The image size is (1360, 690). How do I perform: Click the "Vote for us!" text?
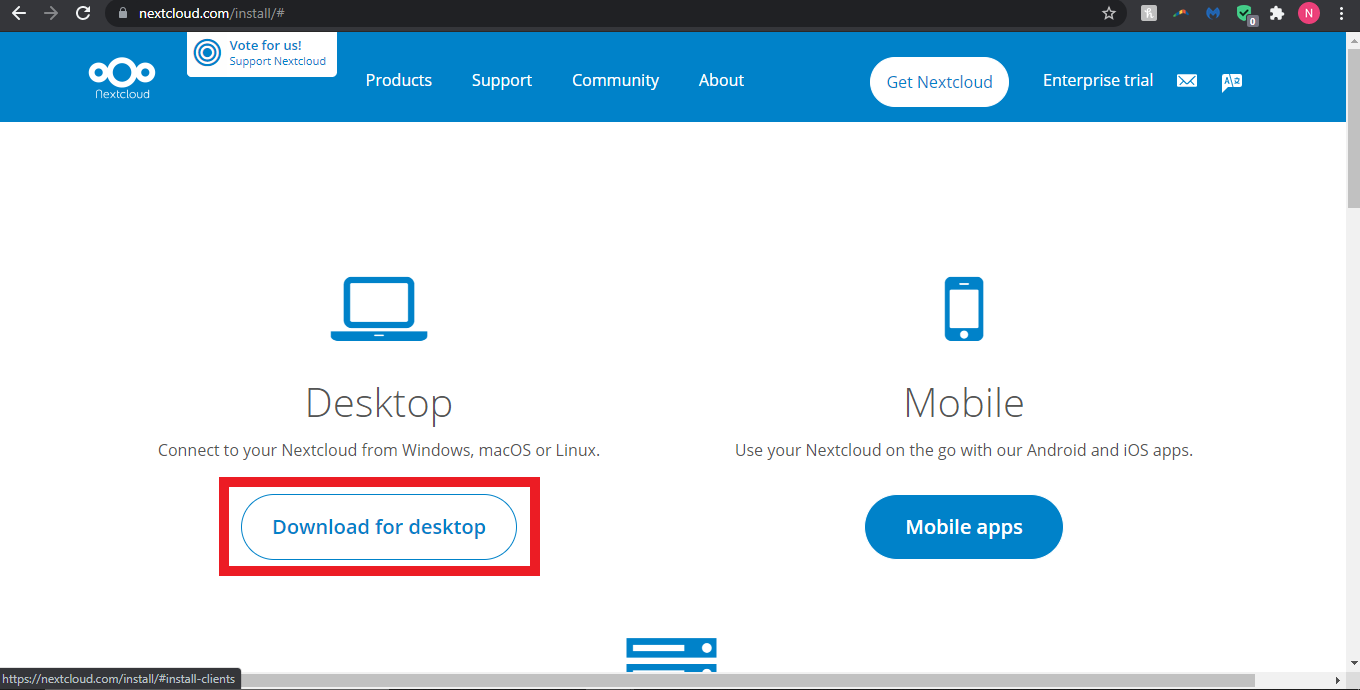265,45
